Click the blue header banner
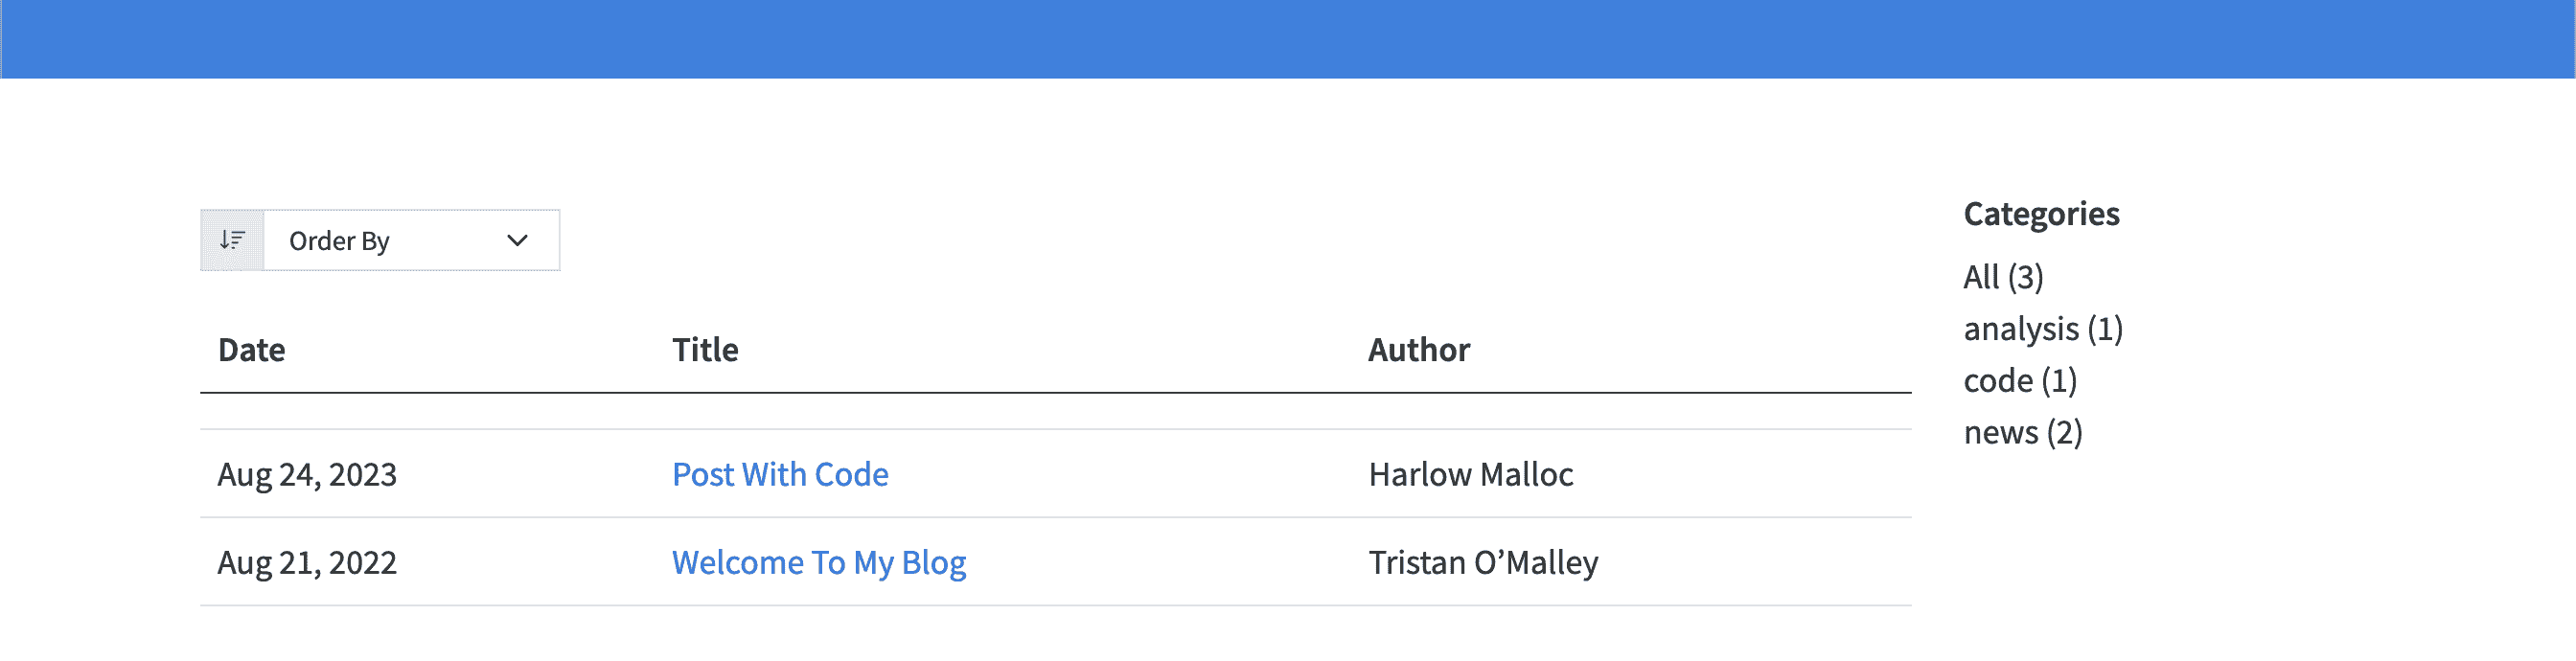 pyautogui.click(x=1288, y=38)
